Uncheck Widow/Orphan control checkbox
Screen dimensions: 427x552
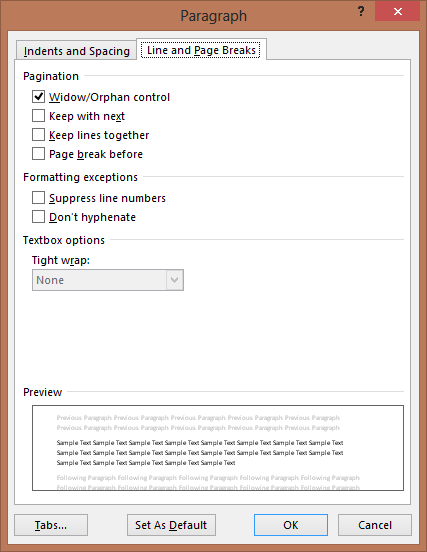38,96
